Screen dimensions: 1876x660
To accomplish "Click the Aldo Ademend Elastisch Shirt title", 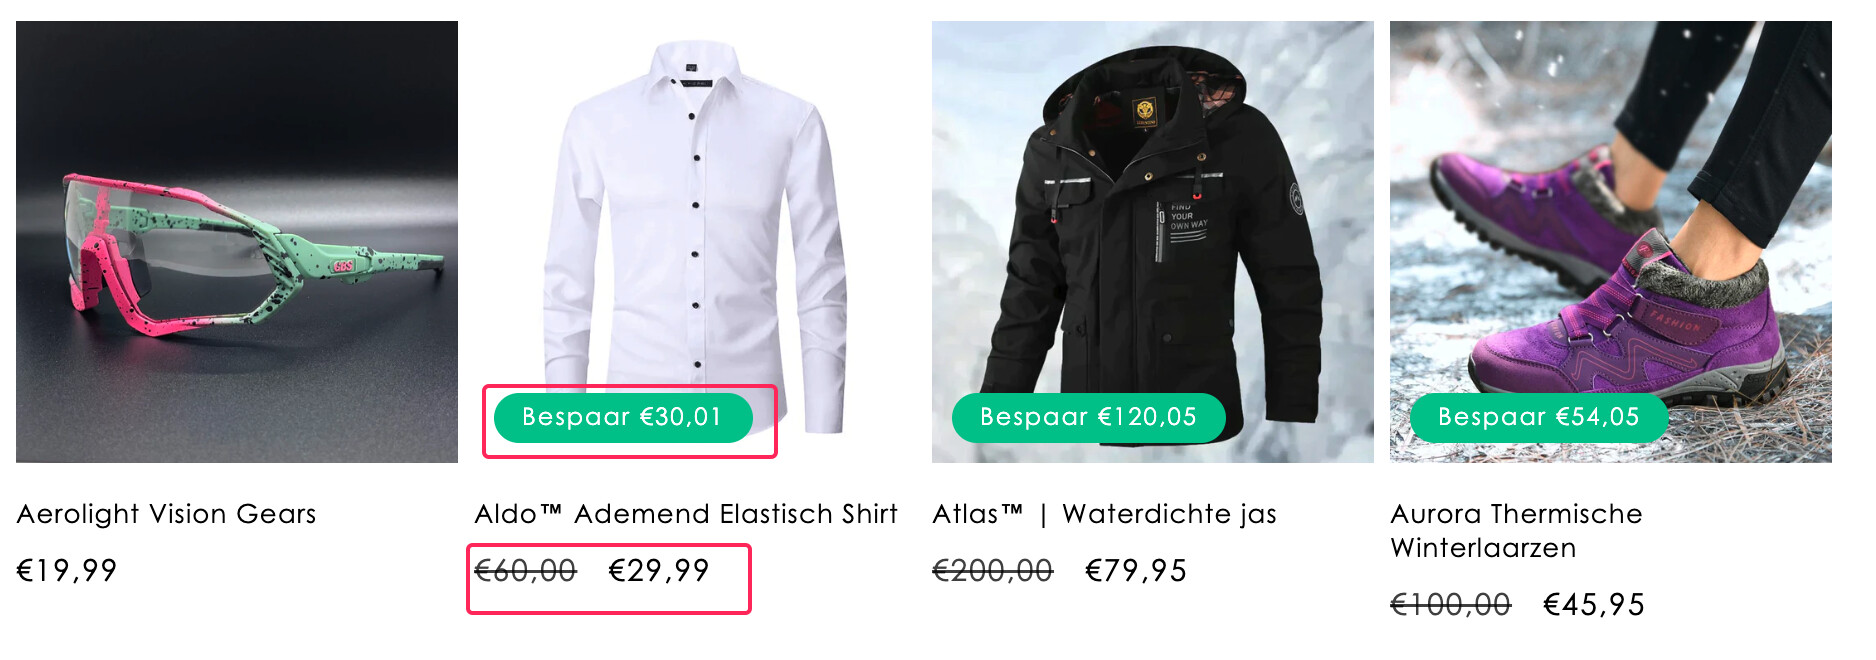I will pos(686,514).
